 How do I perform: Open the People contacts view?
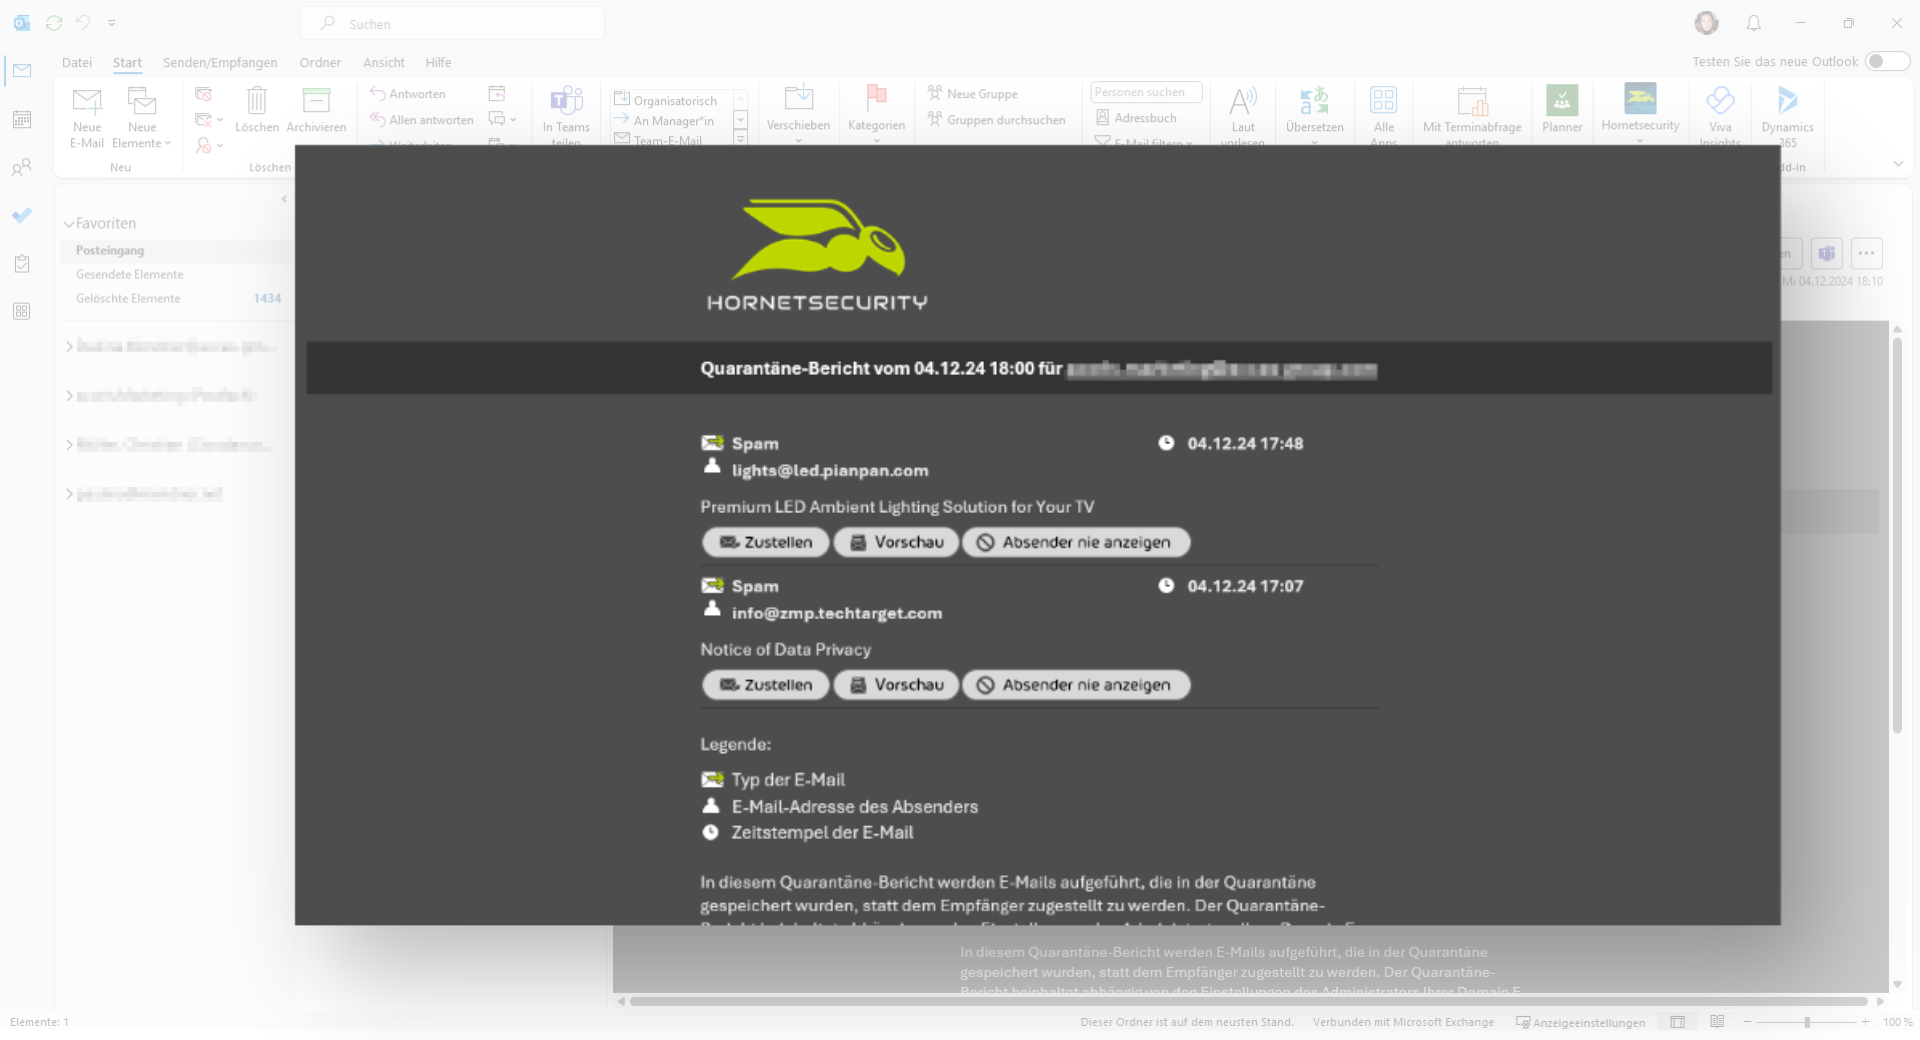pyautogui.click(x=22, y=167)
